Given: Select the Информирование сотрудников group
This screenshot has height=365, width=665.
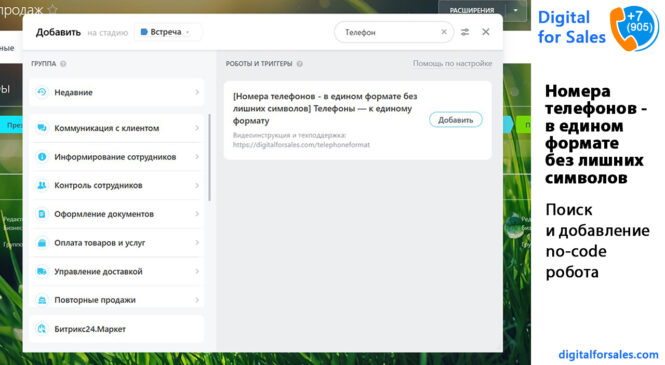Looking at the screenshot, I should tap(117, 156).
